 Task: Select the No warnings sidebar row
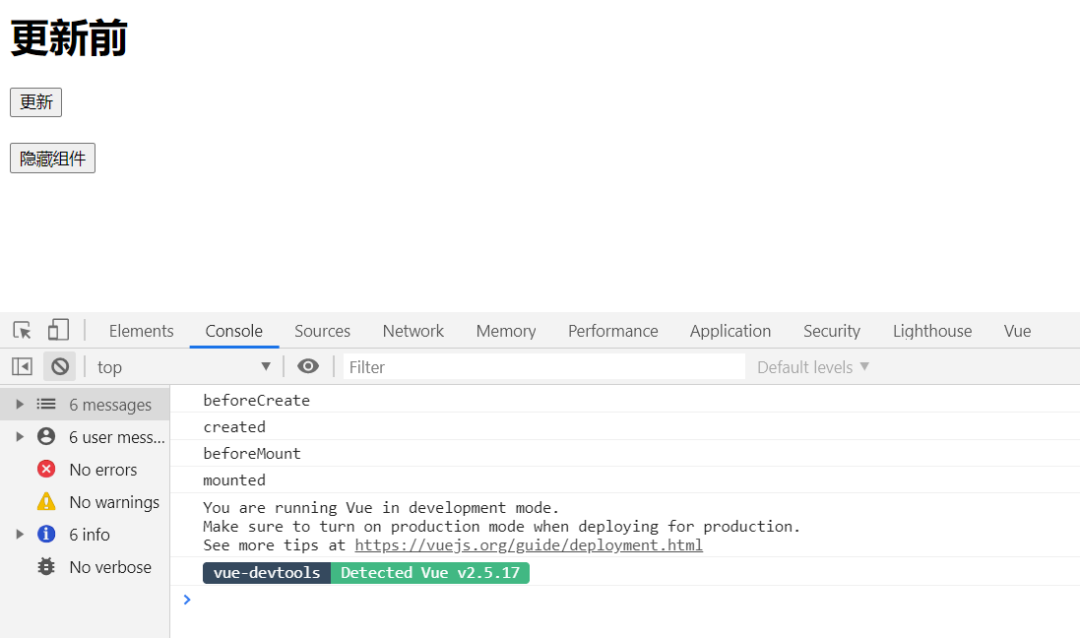[85, 502]
